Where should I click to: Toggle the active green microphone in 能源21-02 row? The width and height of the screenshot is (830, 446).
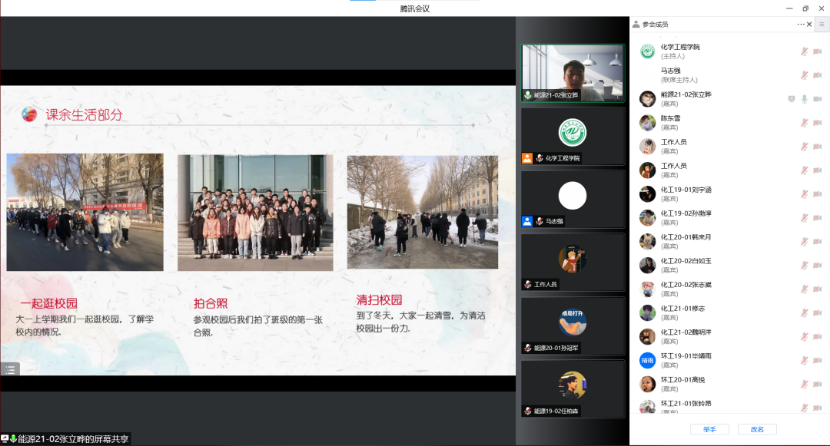pos(804,99)
